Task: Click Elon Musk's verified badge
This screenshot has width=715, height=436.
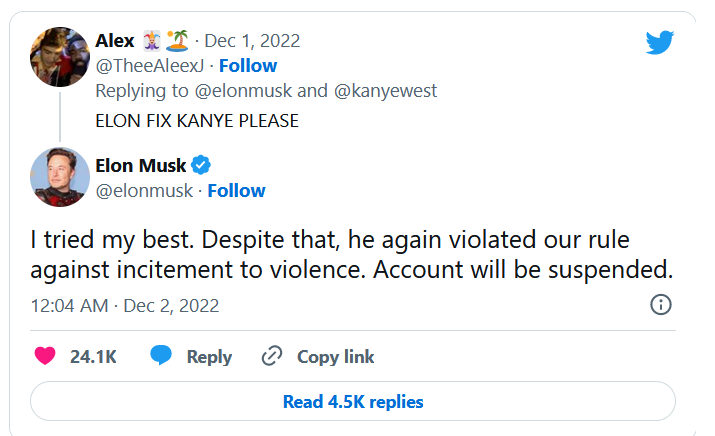Action: [x=201, y=165]
